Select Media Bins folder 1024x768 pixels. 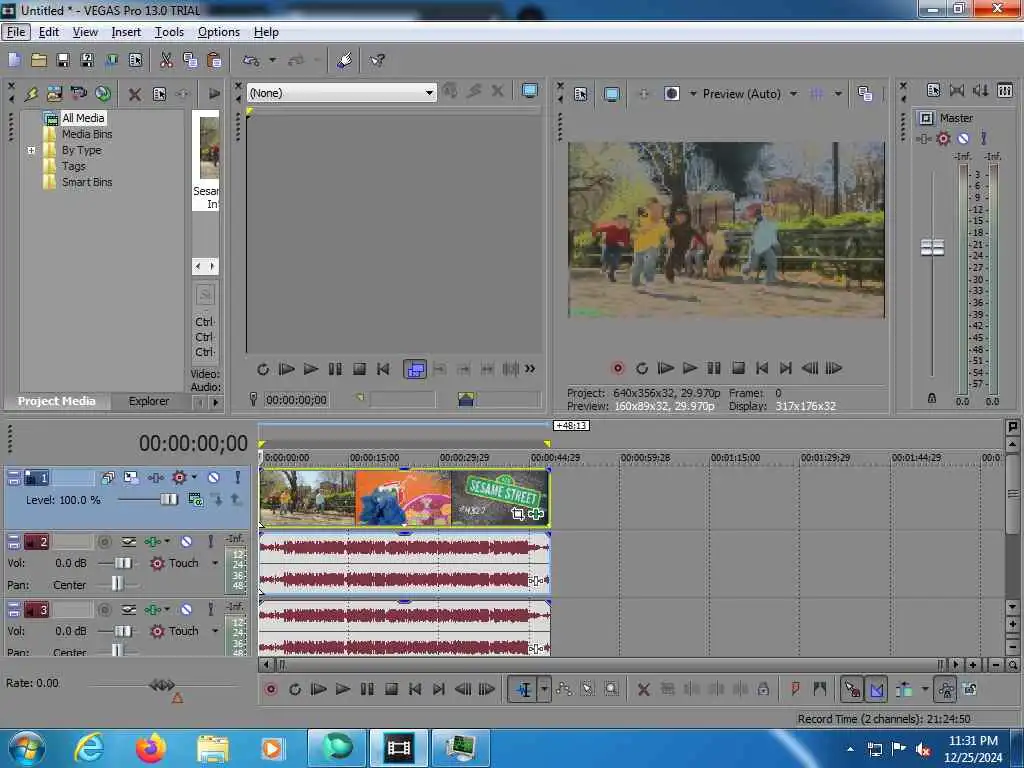click(87, 134)
